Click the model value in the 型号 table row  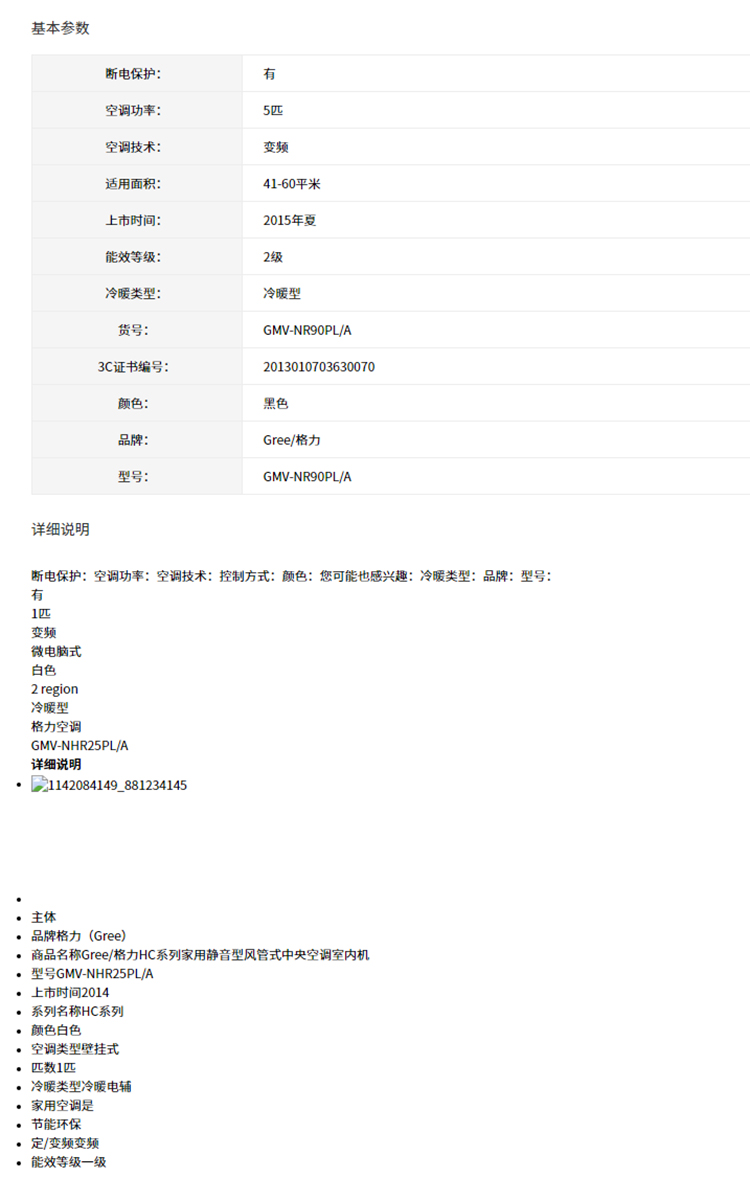(307, 477)
